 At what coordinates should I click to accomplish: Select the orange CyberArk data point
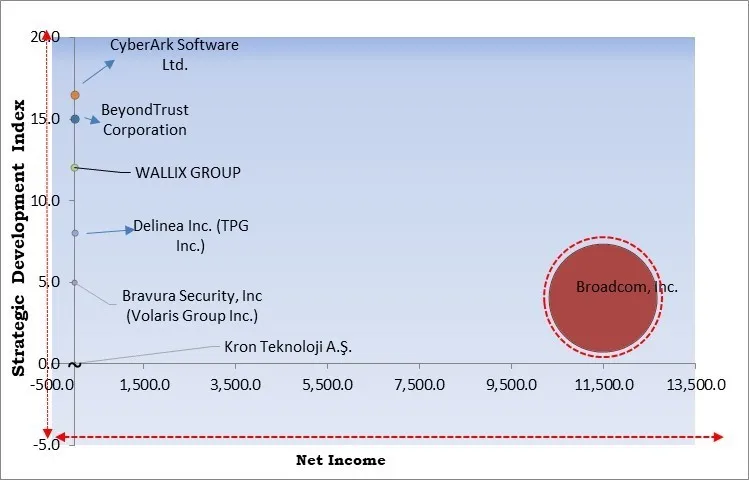[75, 96]
